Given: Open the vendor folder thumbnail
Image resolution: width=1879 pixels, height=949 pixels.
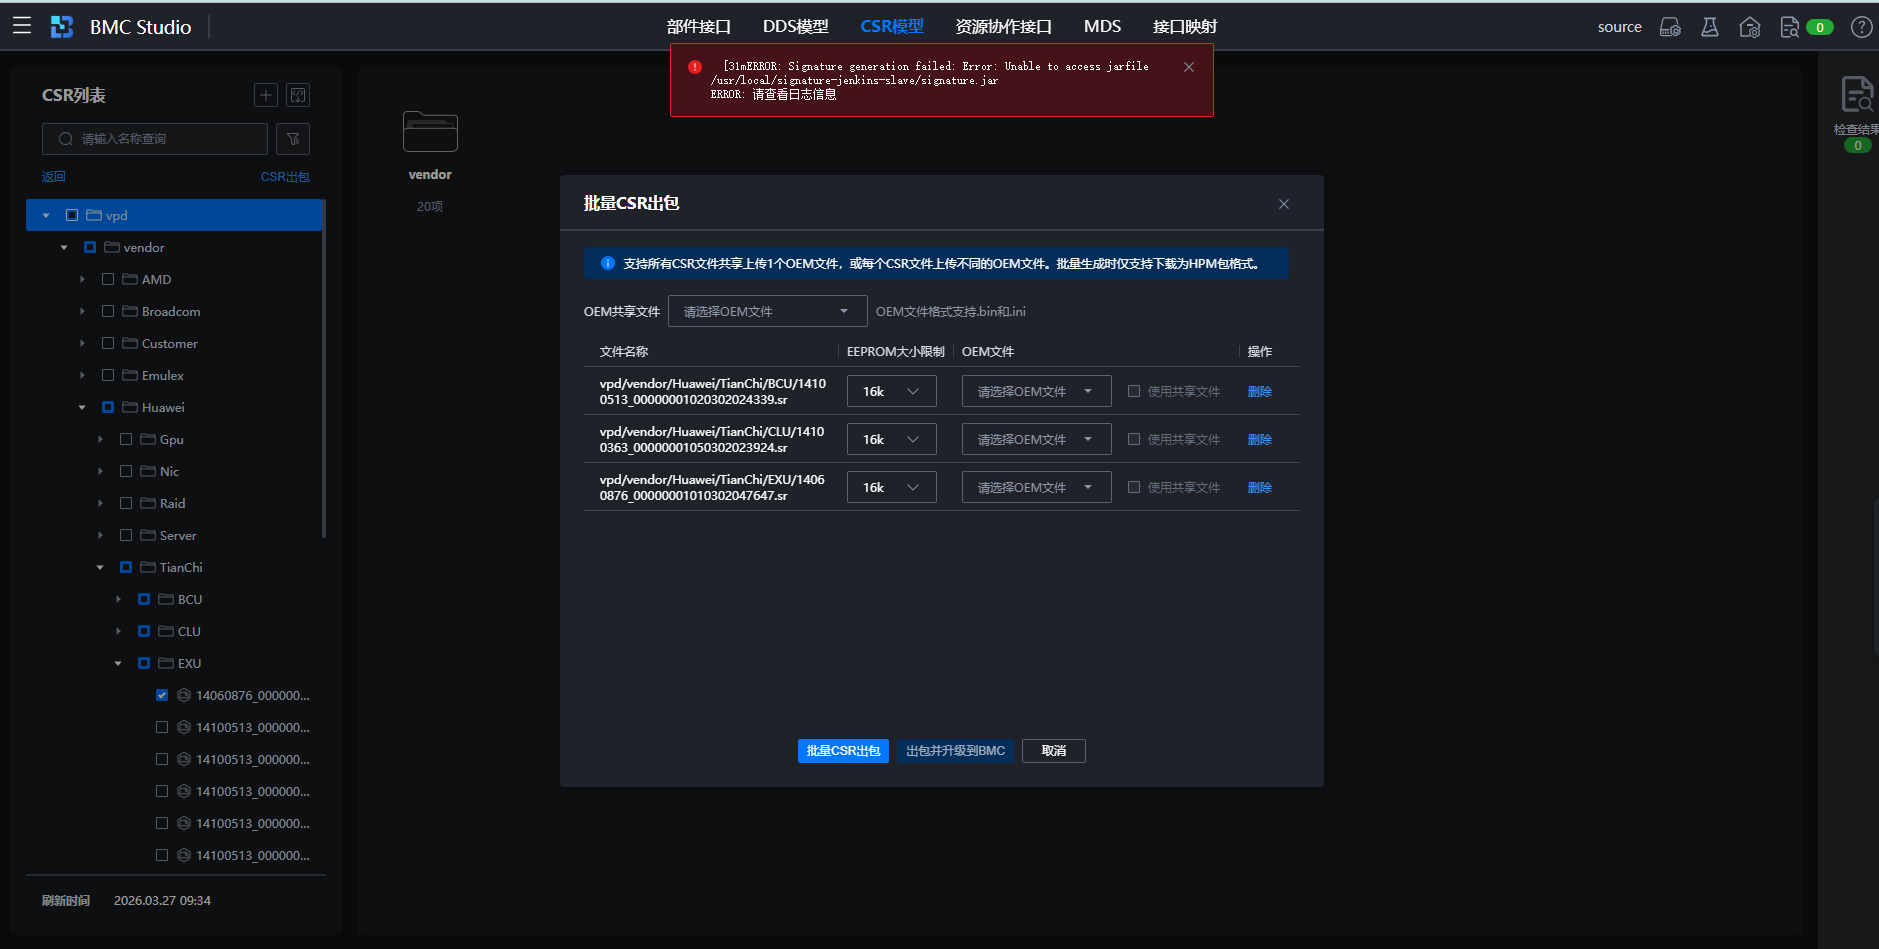Looking at the screenshot, I should (x=430, y=133).
